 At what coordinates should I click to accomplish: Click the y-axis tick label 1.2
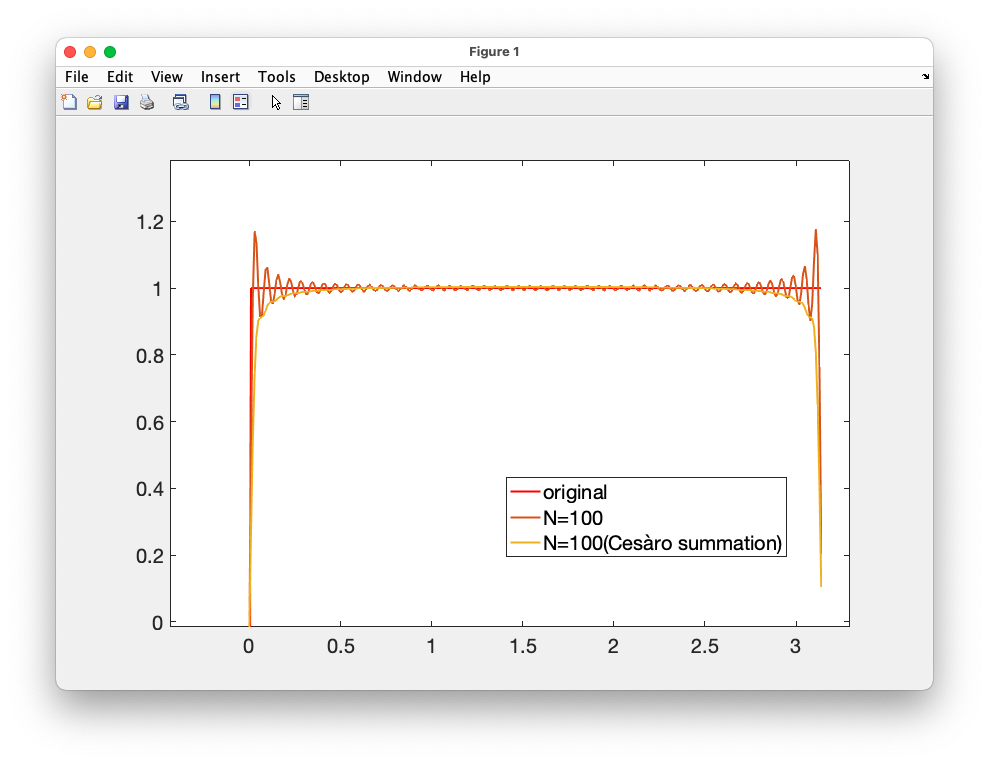coord(150,222)
